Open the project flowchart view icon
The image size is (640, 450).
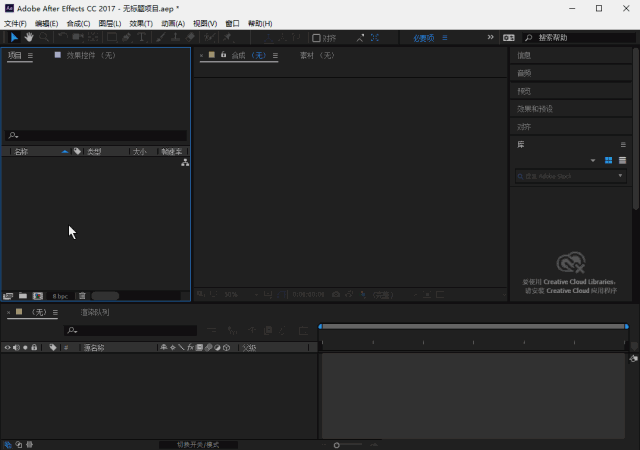pos(185,162)
